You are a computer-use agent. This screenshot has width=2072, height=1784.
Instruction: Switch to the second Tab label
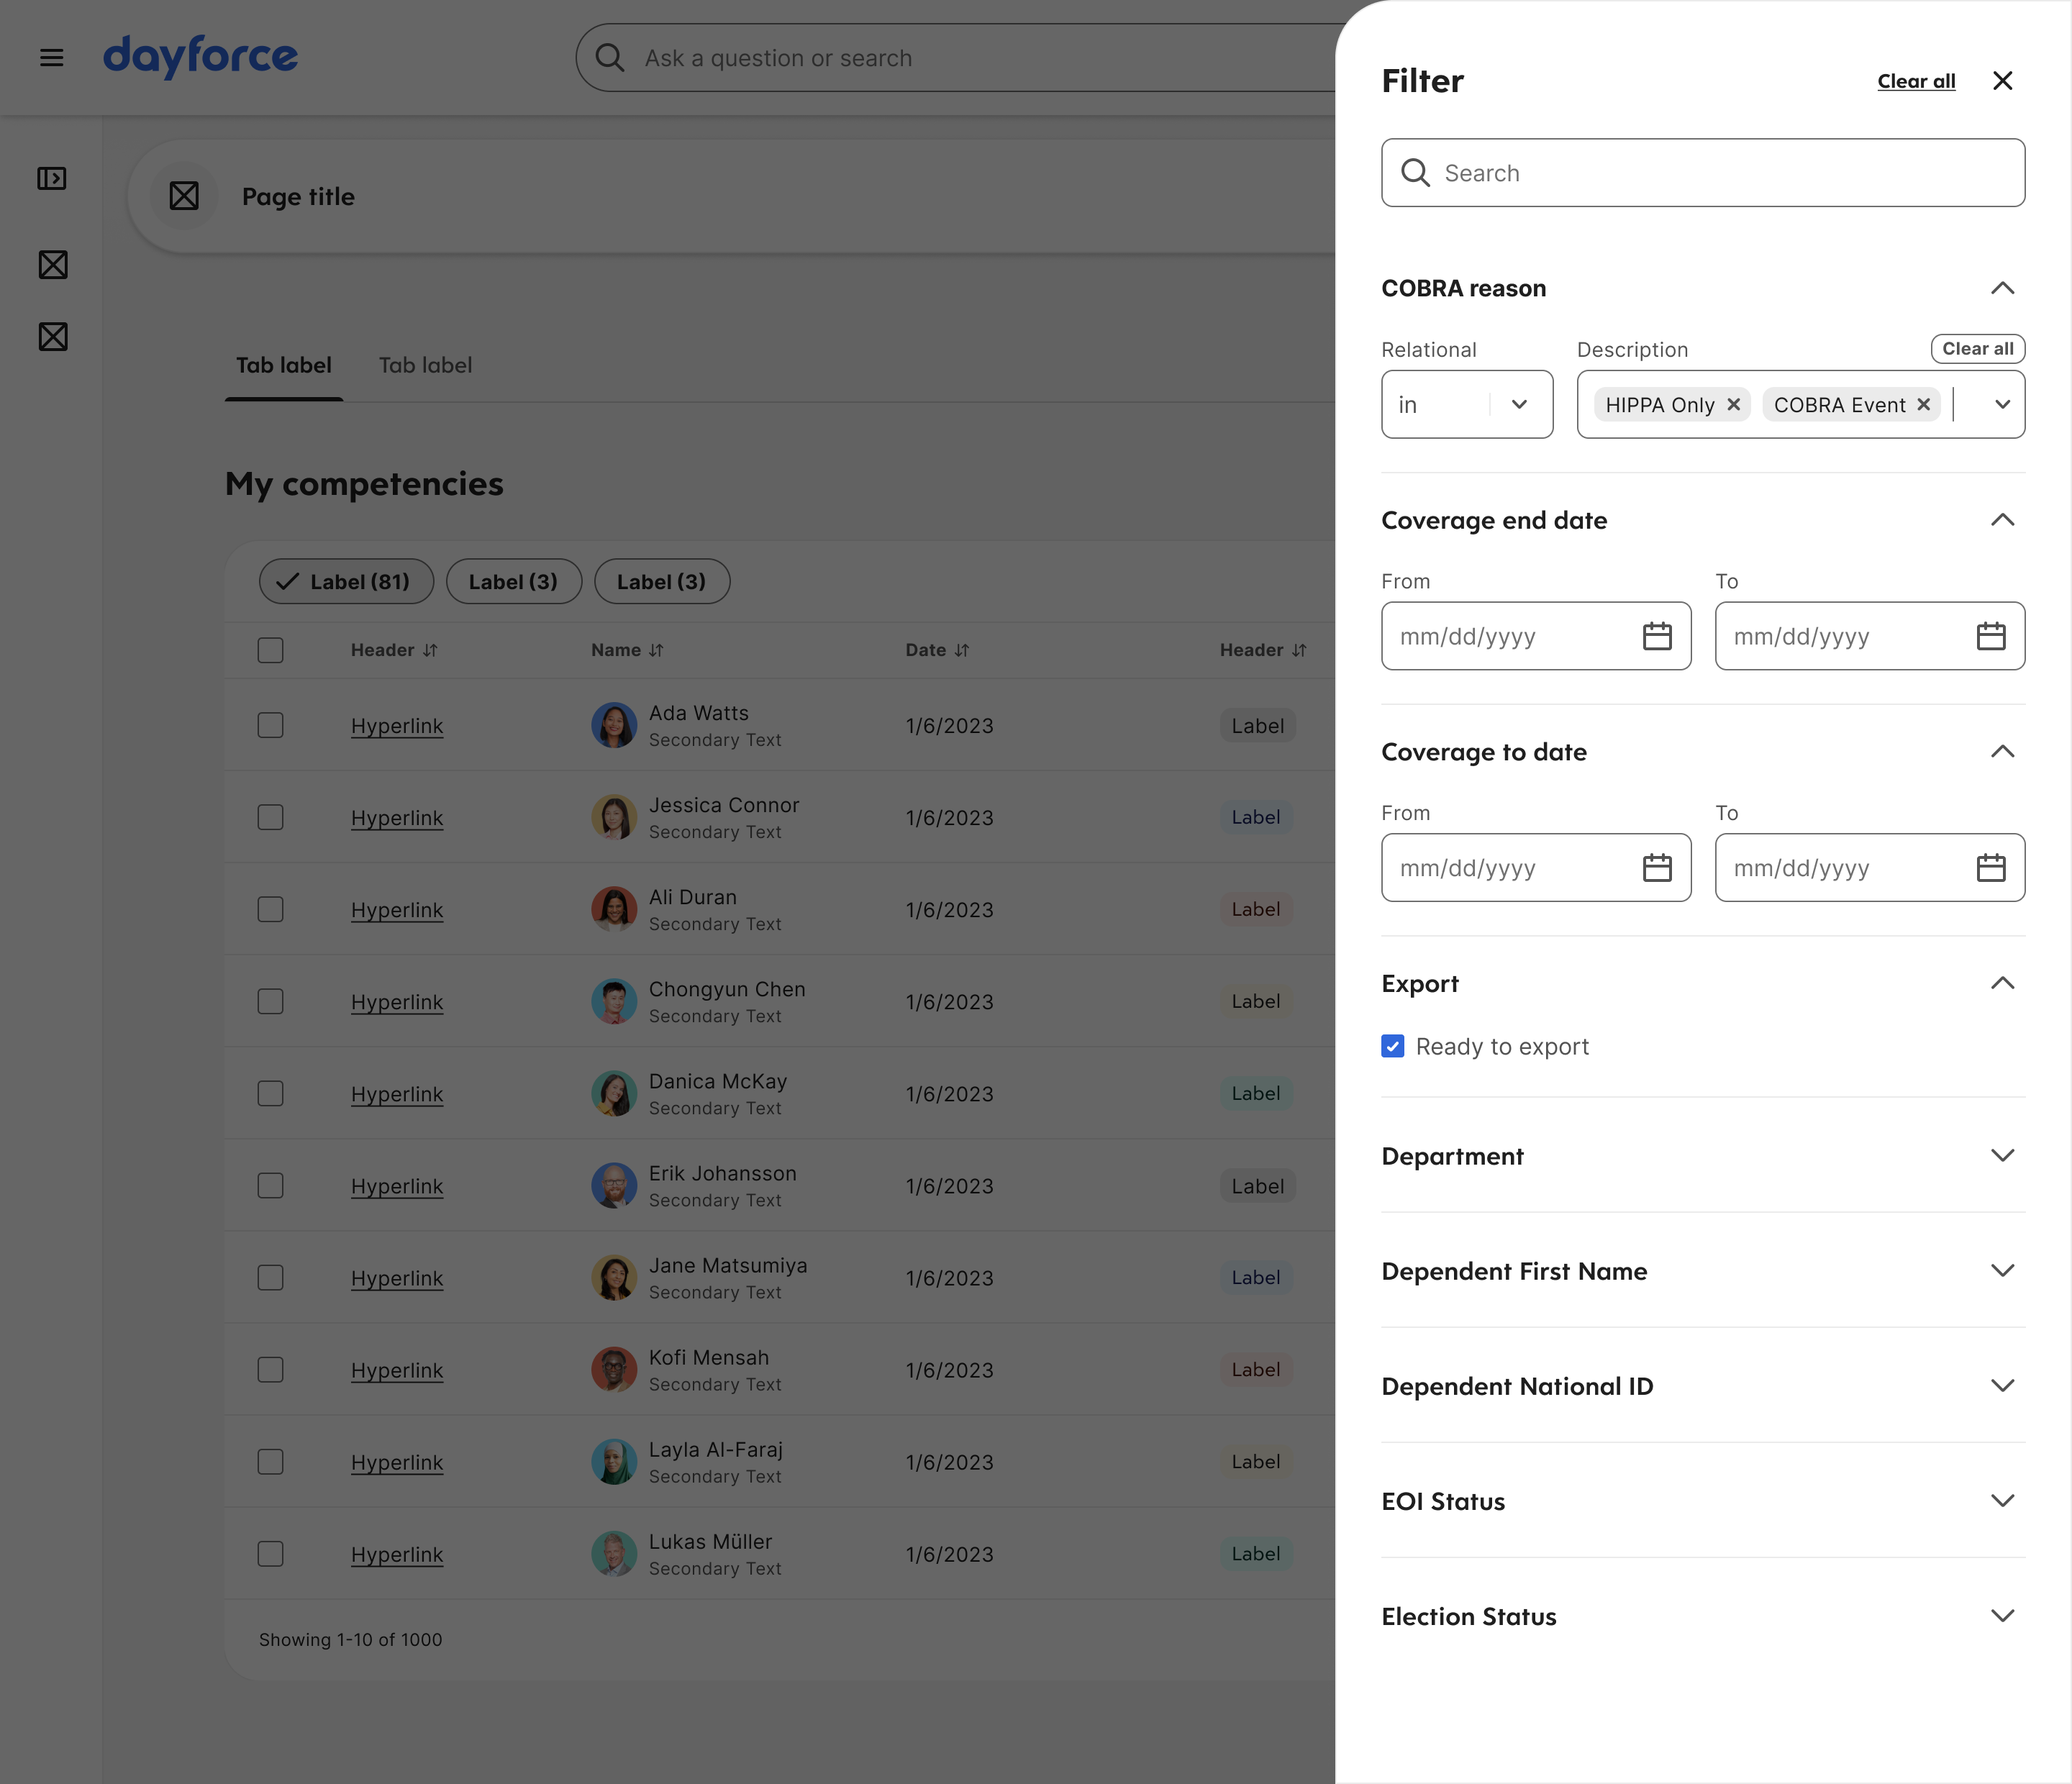[x=425, y=365]
